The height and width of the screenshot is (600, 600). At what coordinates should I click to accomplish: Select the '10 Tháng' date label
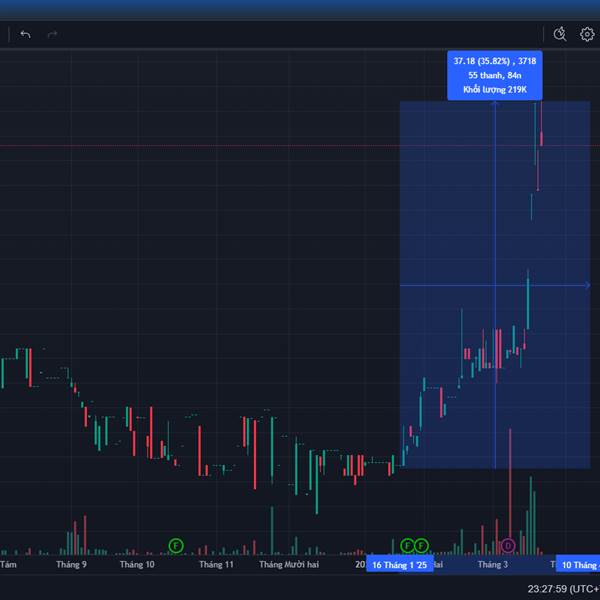[578, 565]
